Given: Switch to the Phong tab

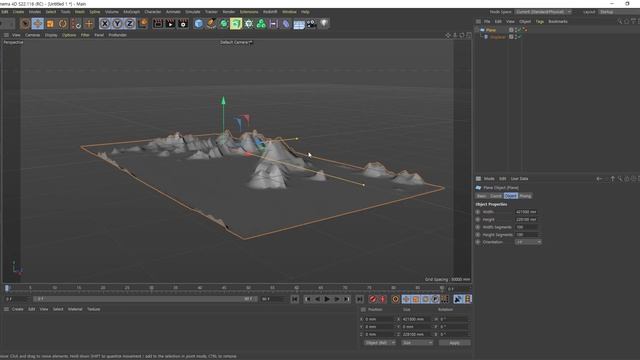Looking at the screenshot, I should pos(525,196).
